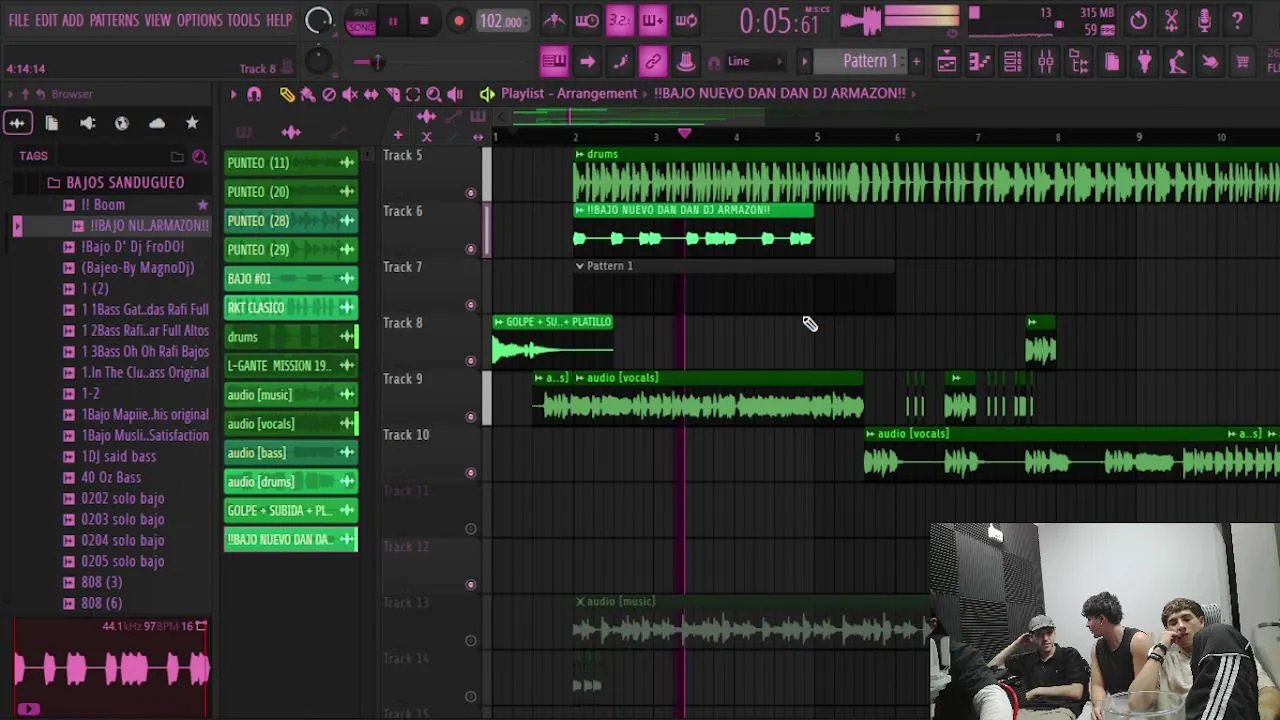
Task: Toggle the metronome
Action: [x=554, y=20]
